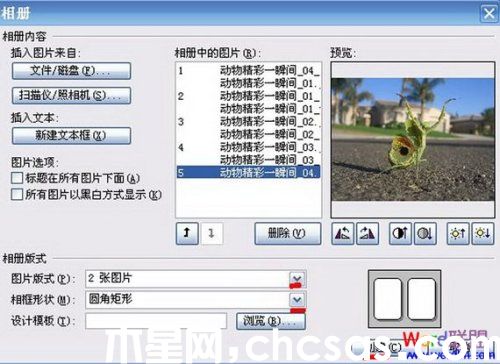
Task: Click the two-picture layout preview thumbnail
Action: point(405,299)
